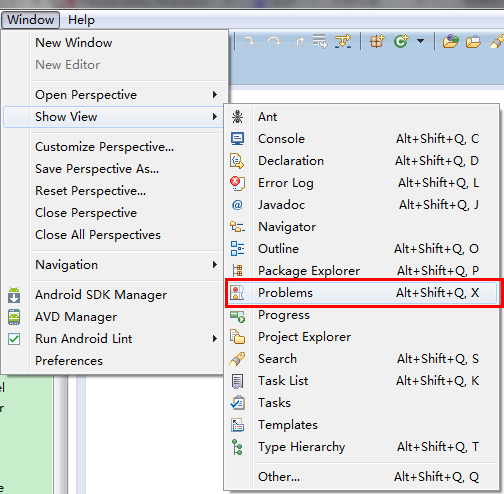Click the New Java Package toolbar icon
The width and height of the screenshot is (504, 494).
click(x=377, y=42)
